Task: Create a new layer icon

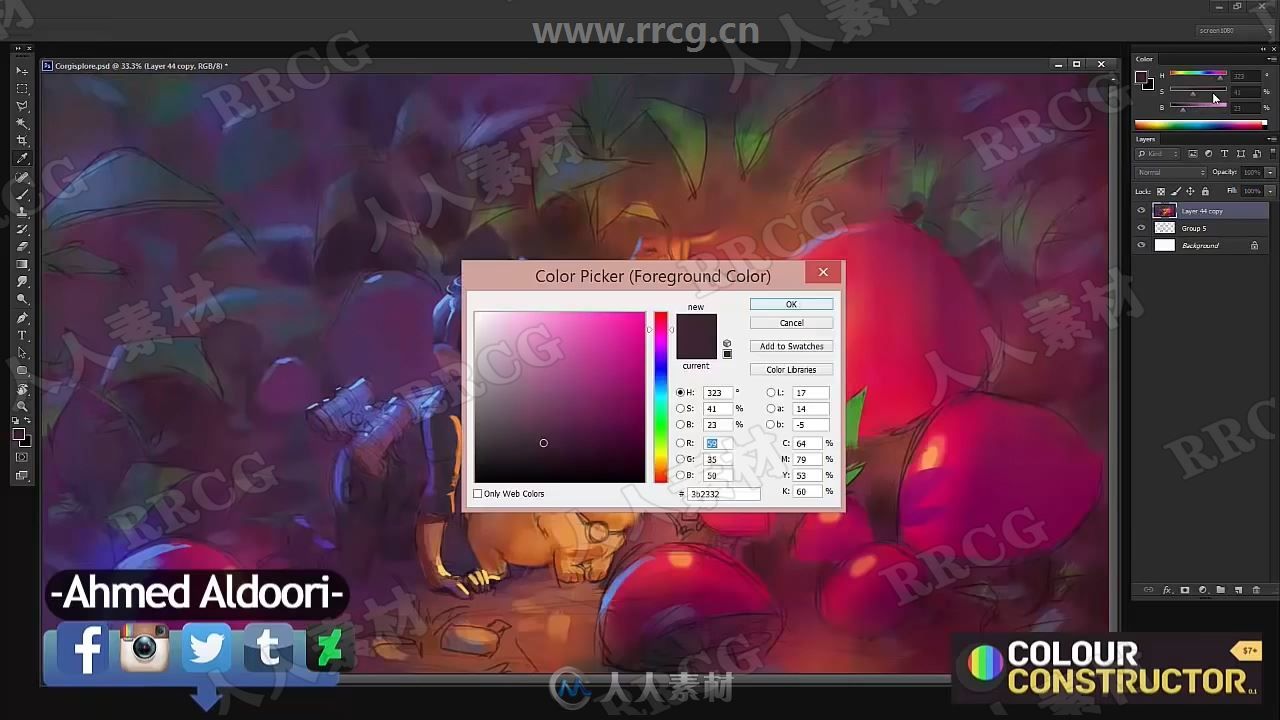Action: pyautogui.click(x=1238, y=590)
